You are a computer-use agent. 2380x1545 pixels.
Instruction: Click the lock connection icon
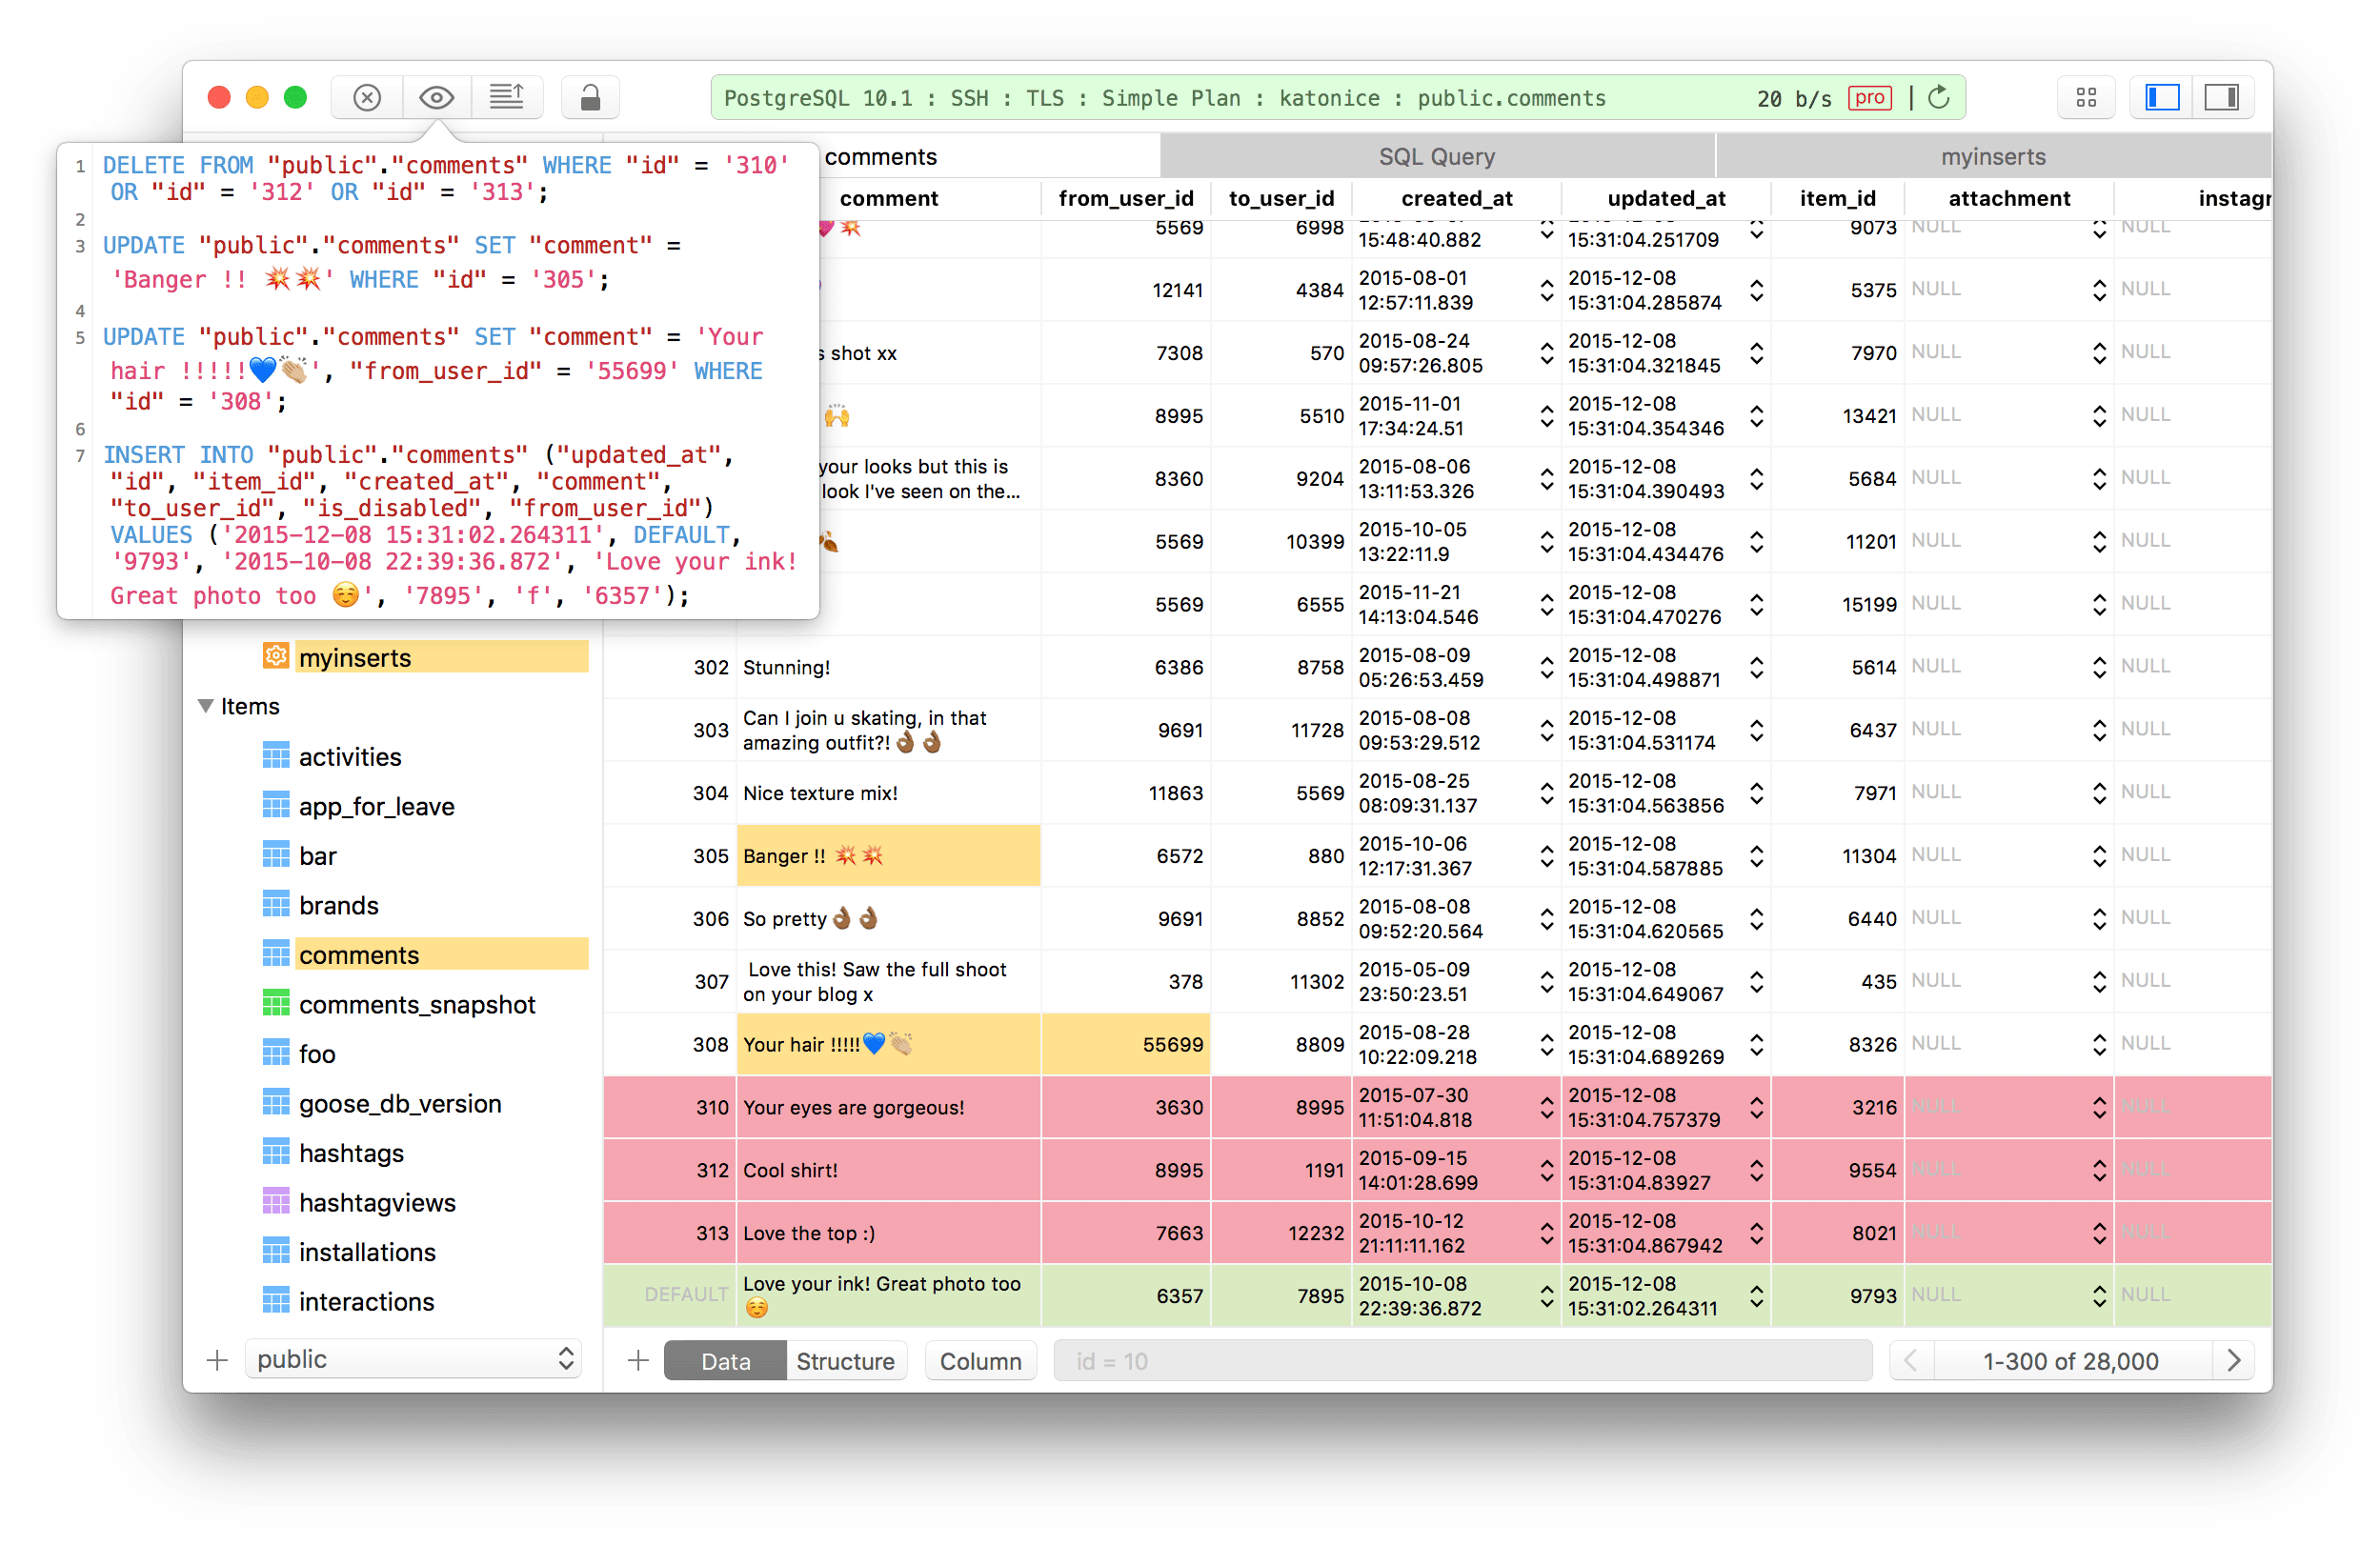click(590, 97)
